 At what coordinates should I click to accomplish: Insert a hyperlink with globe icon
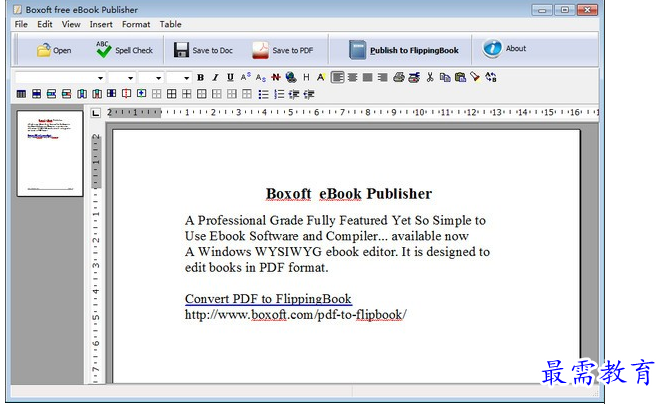(291, 77)
